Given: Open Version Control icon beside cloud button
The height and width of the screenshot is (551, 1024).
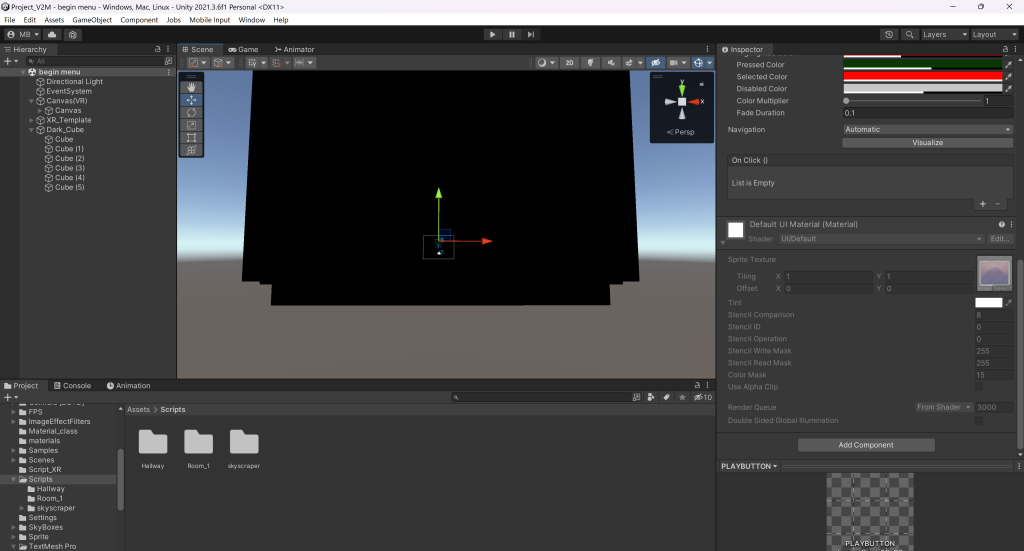Looking at the screenshot, I should pyautogui.click(x=72, y=35).
